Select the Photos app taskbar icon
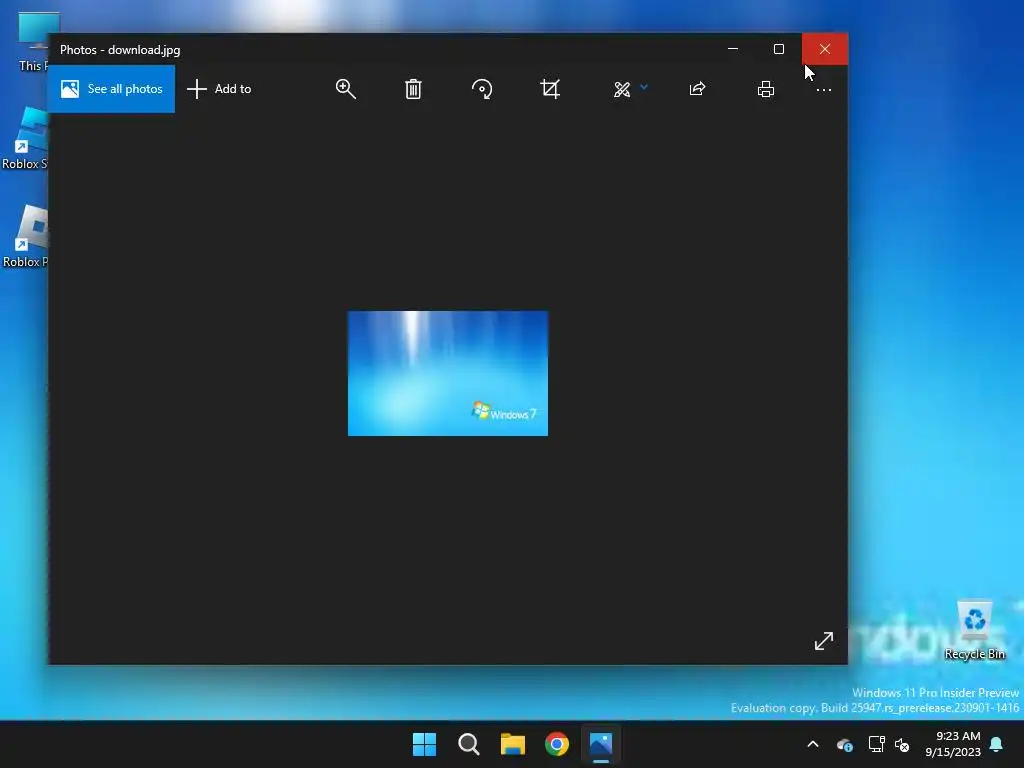Viewport: 1024px width, 768px height. click(601, 744)
